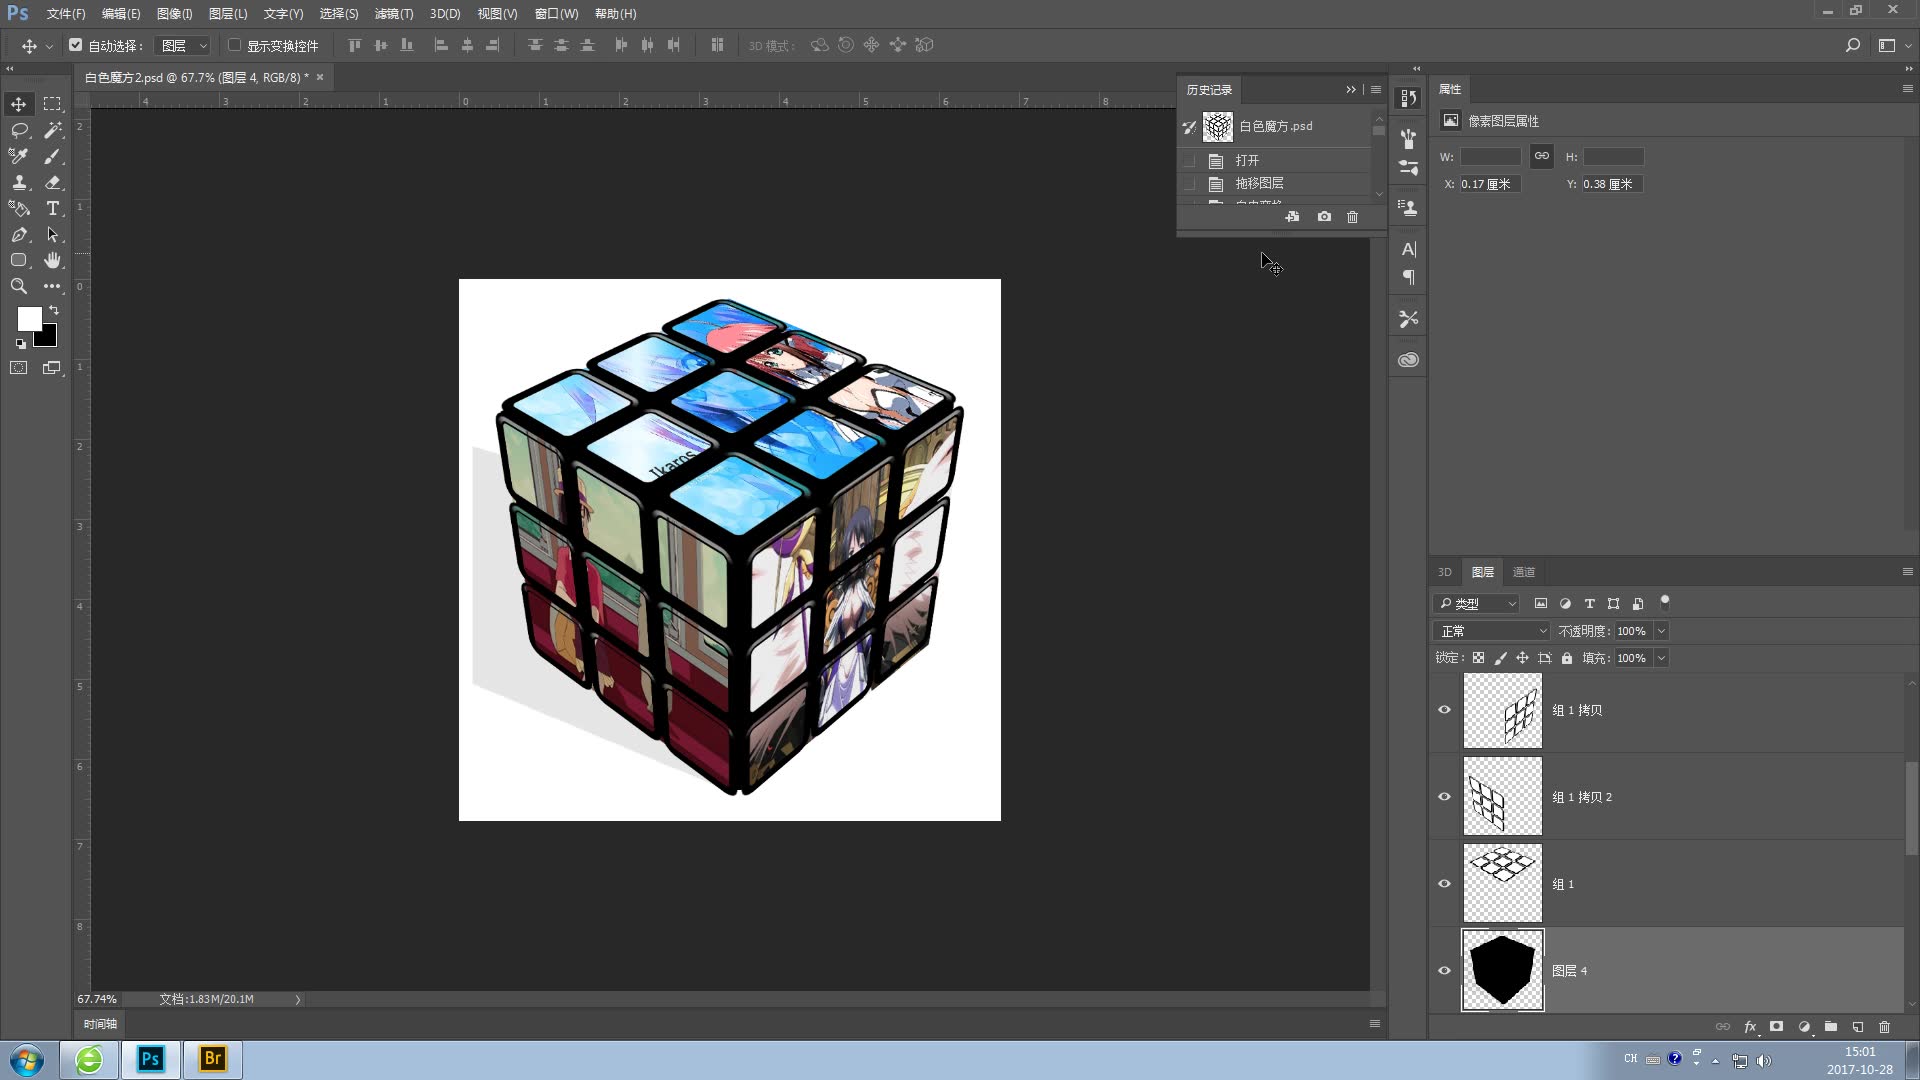Open the layer filter type dropdown
This screenshot has width=1920, height=1080.
(x=1477, y=604)
